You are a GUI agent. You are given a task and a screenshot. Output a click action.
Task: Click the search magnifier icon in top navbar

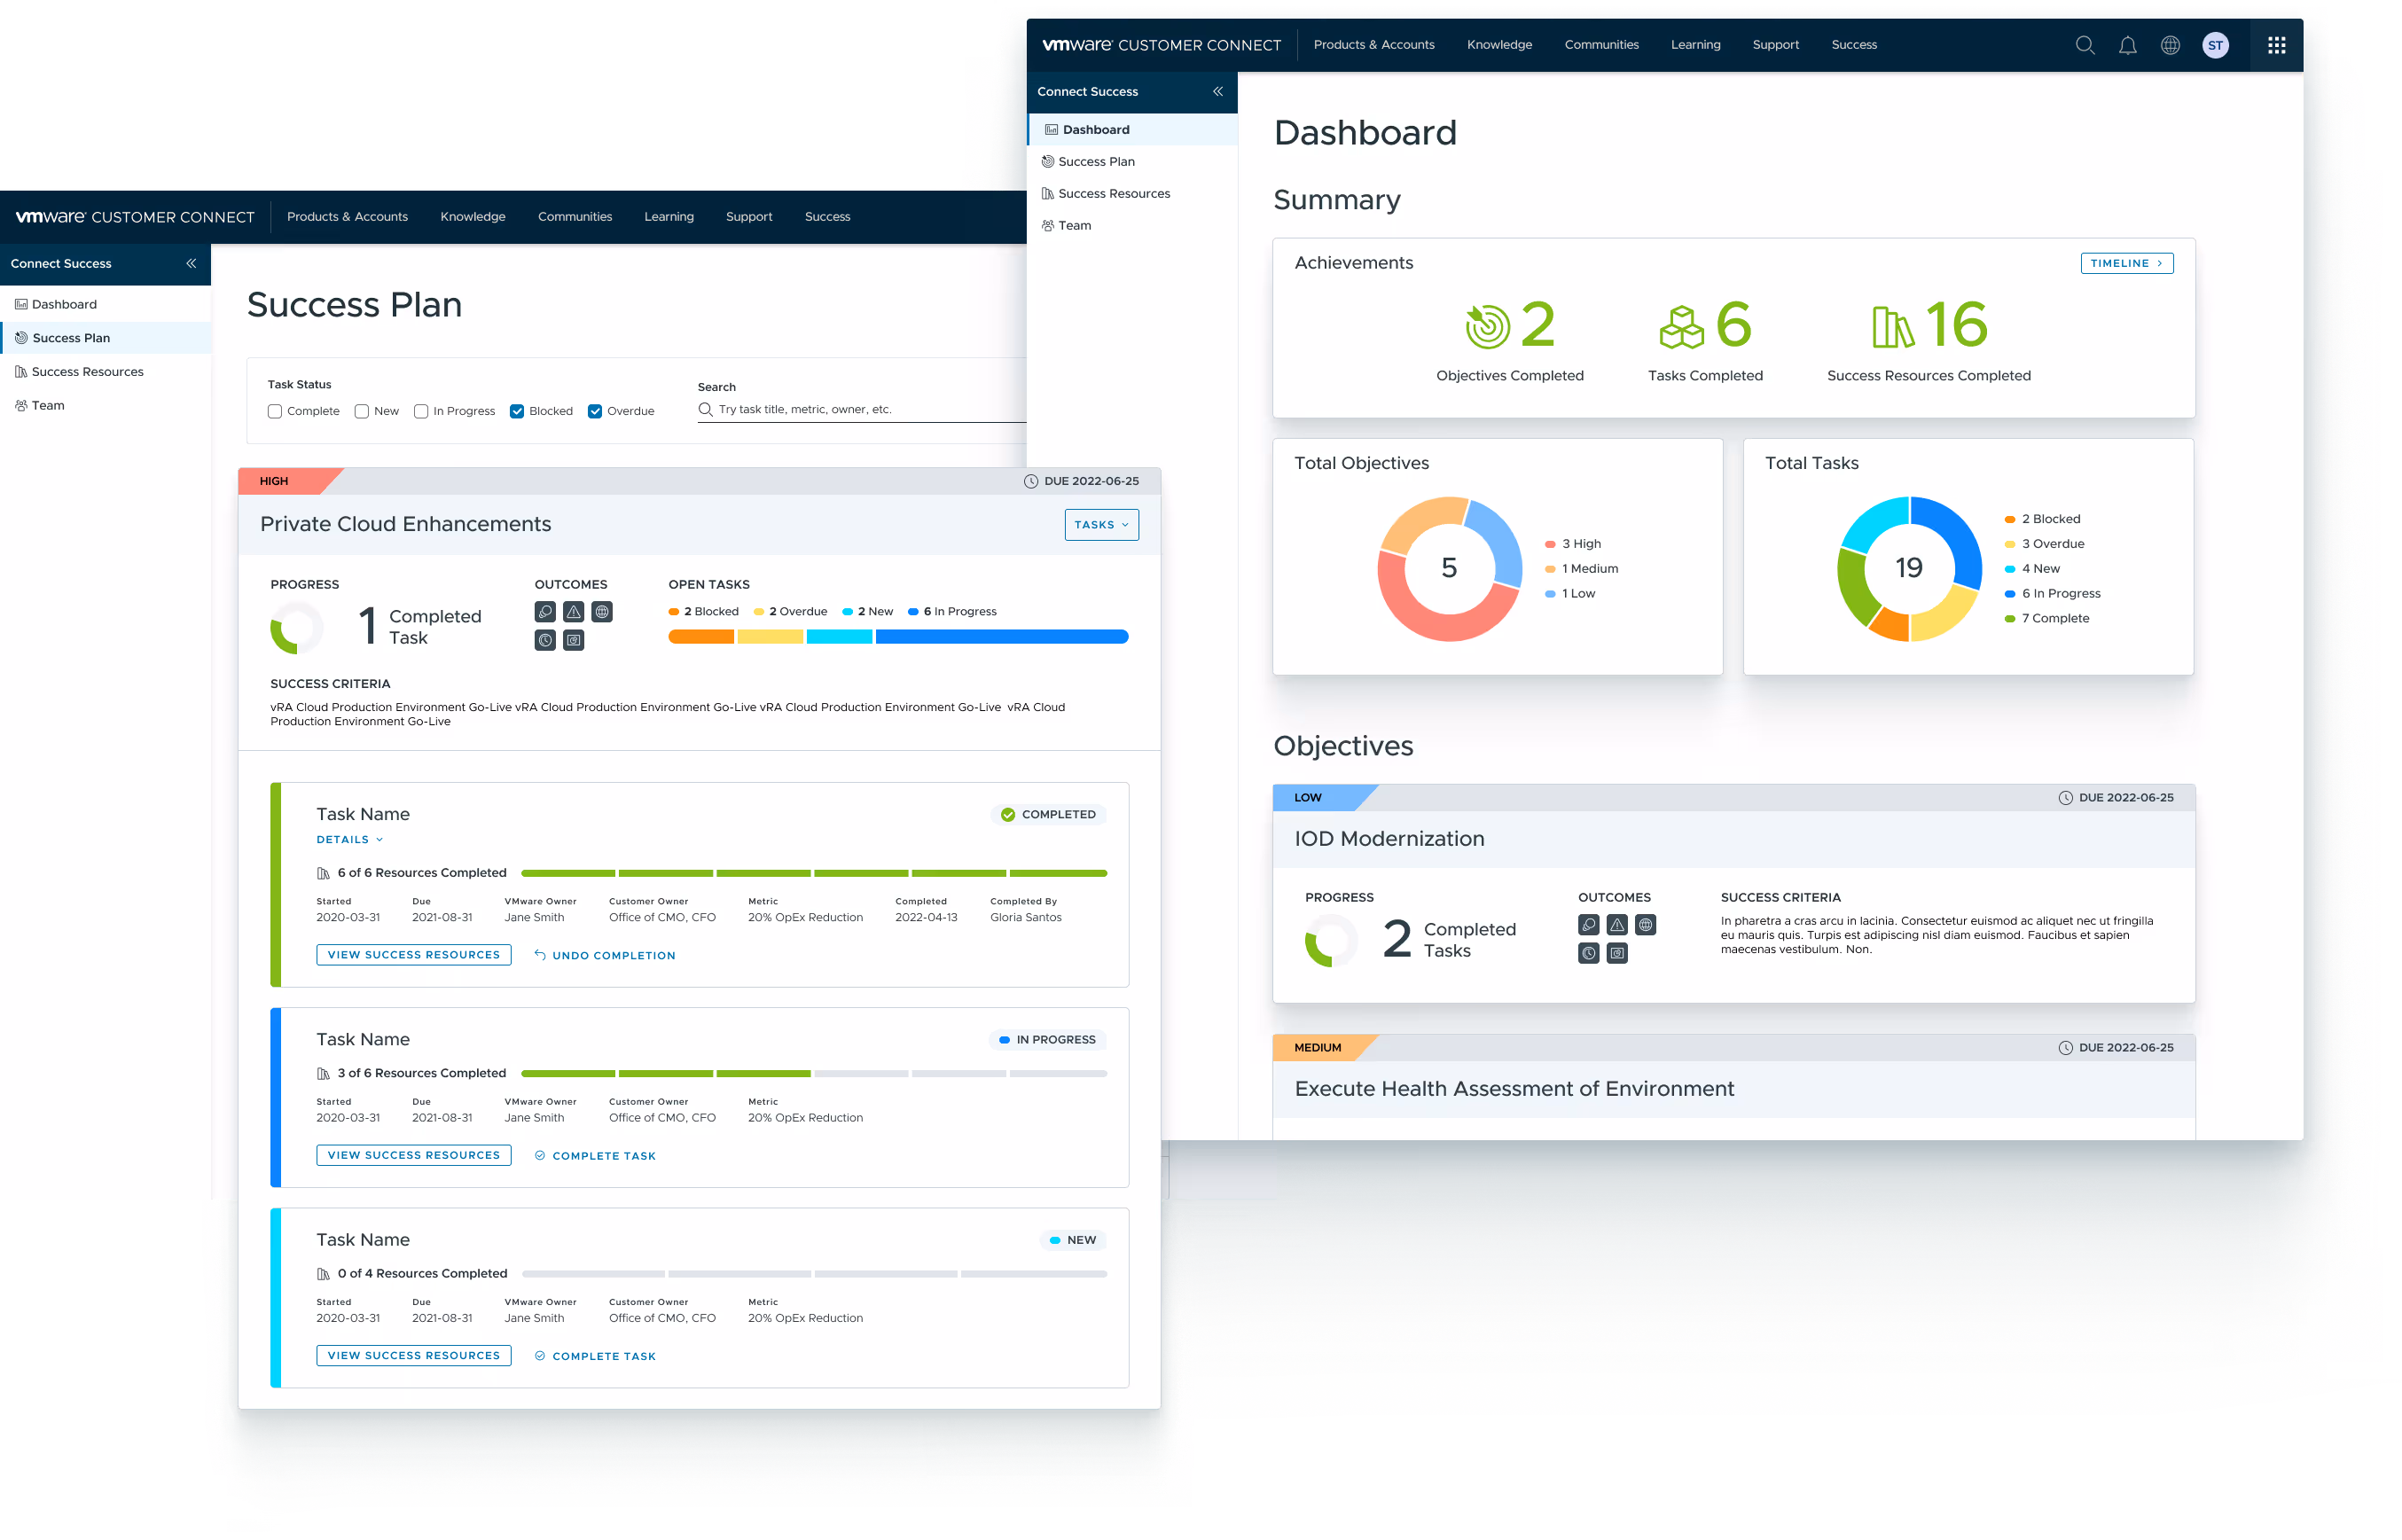[2084, 45]
